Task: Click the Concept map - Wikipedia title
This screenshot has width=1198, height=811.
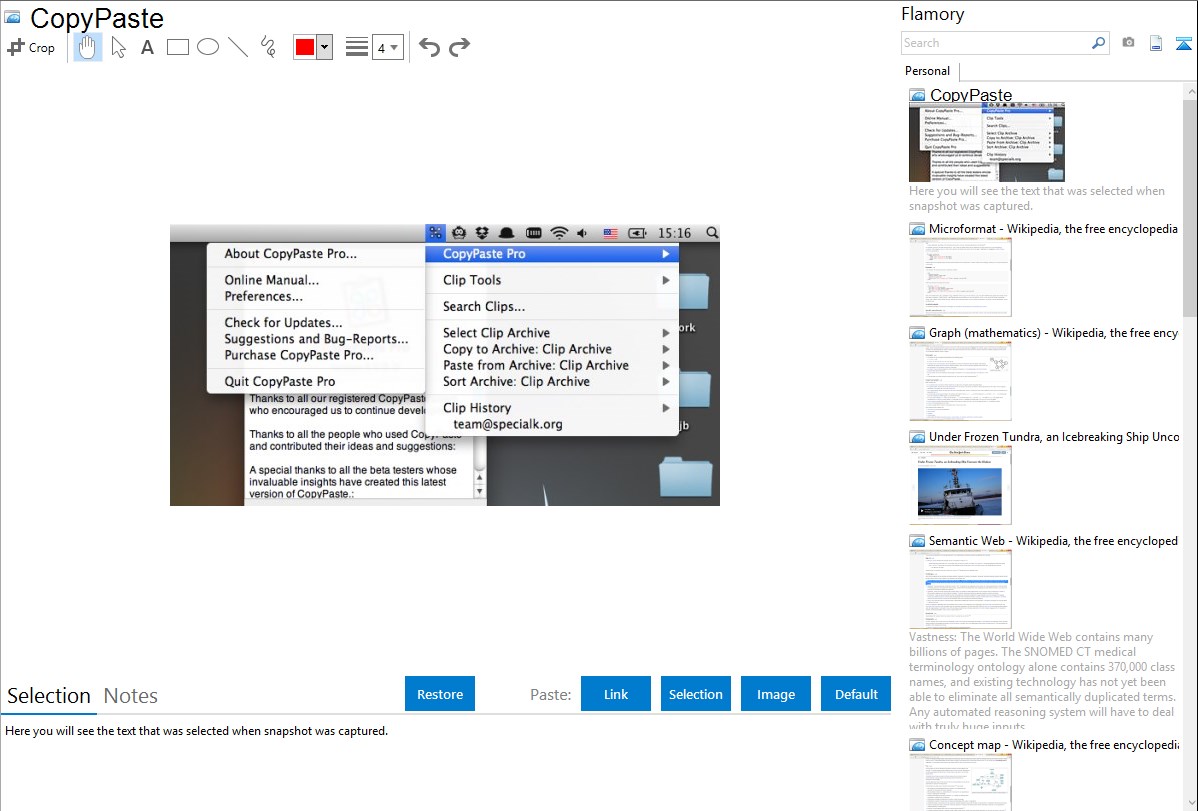Action: [x=1053, y=744]
